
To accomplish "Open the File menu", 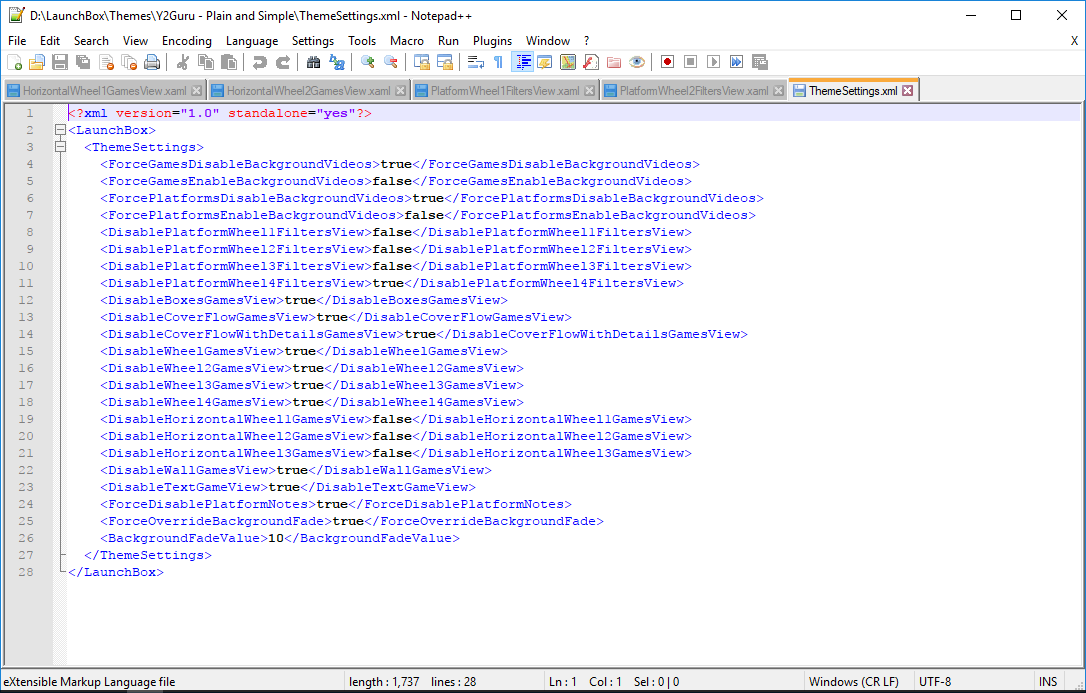I will pyautogui.click(x=17, y=41).
